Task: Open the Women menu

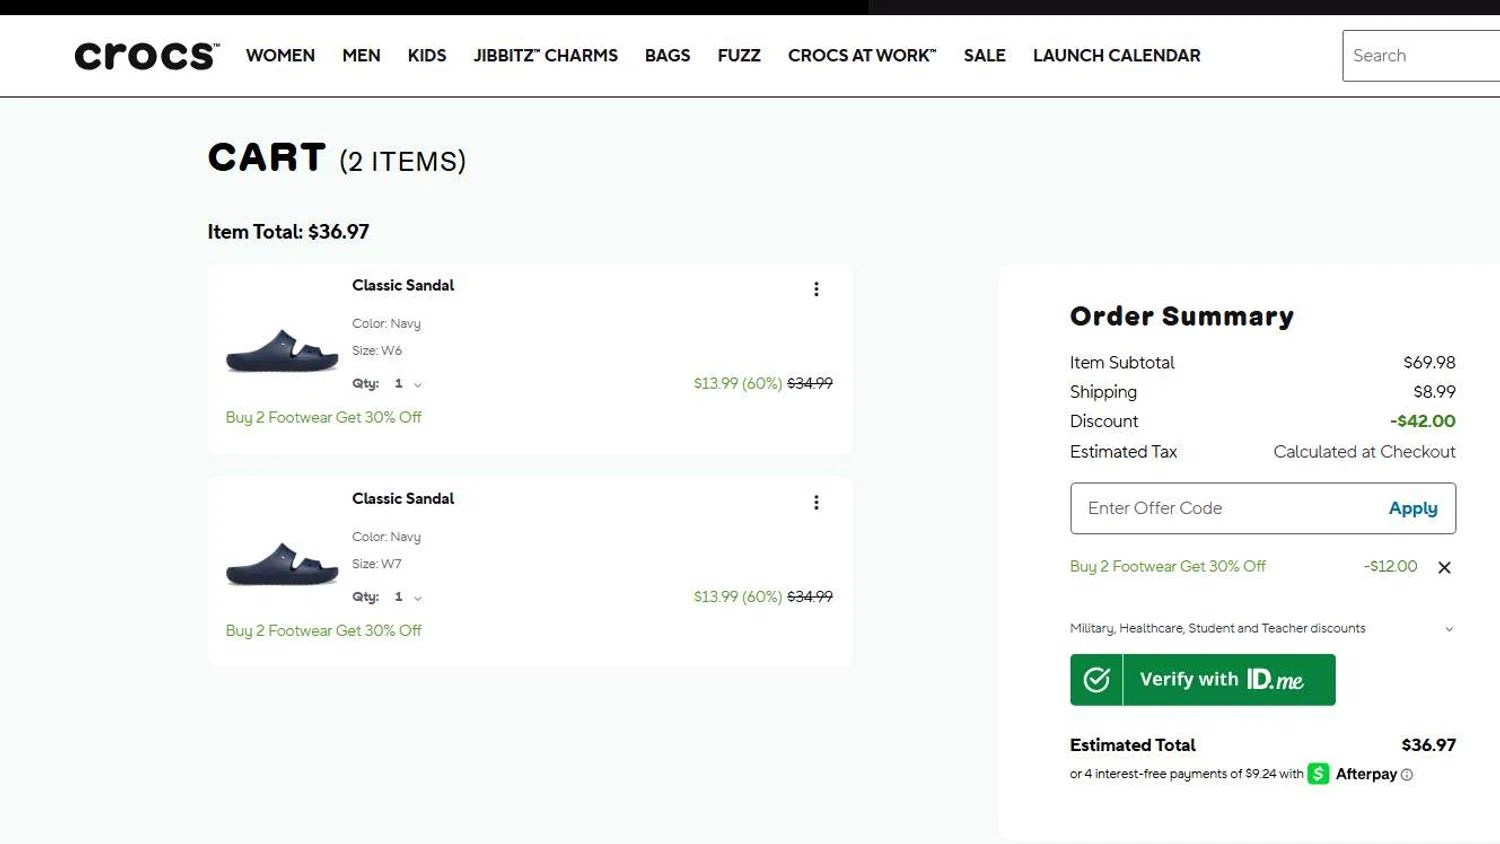Action: [280, 56]
